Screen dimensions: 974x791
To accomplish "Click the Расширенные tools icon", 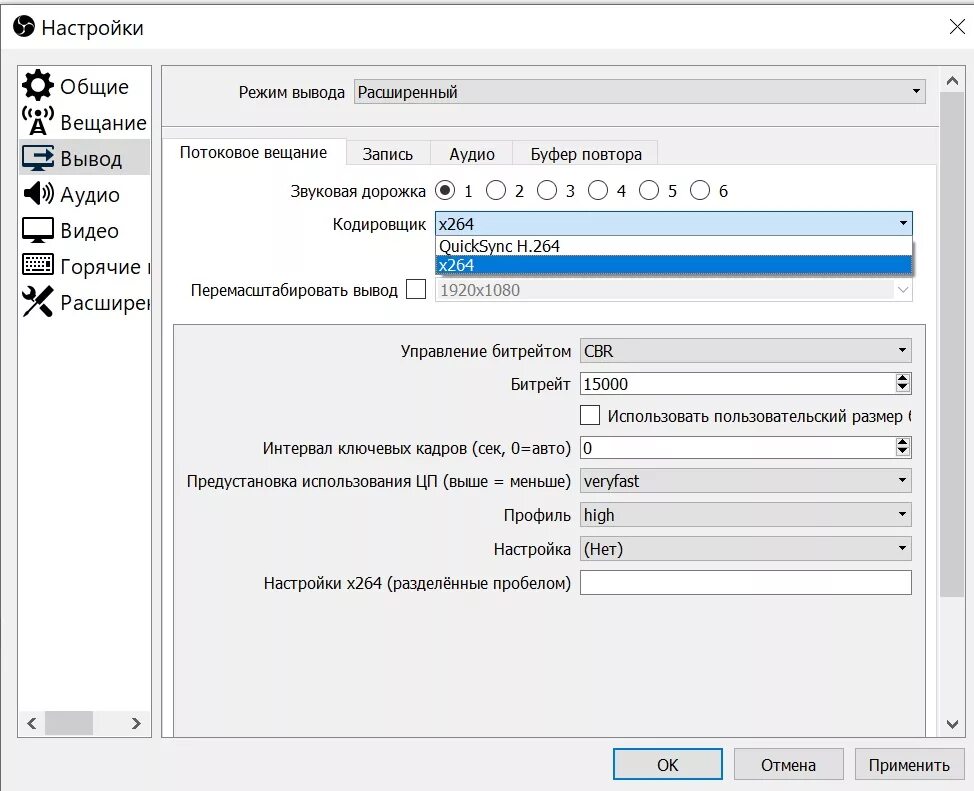I will pos(38,301).
